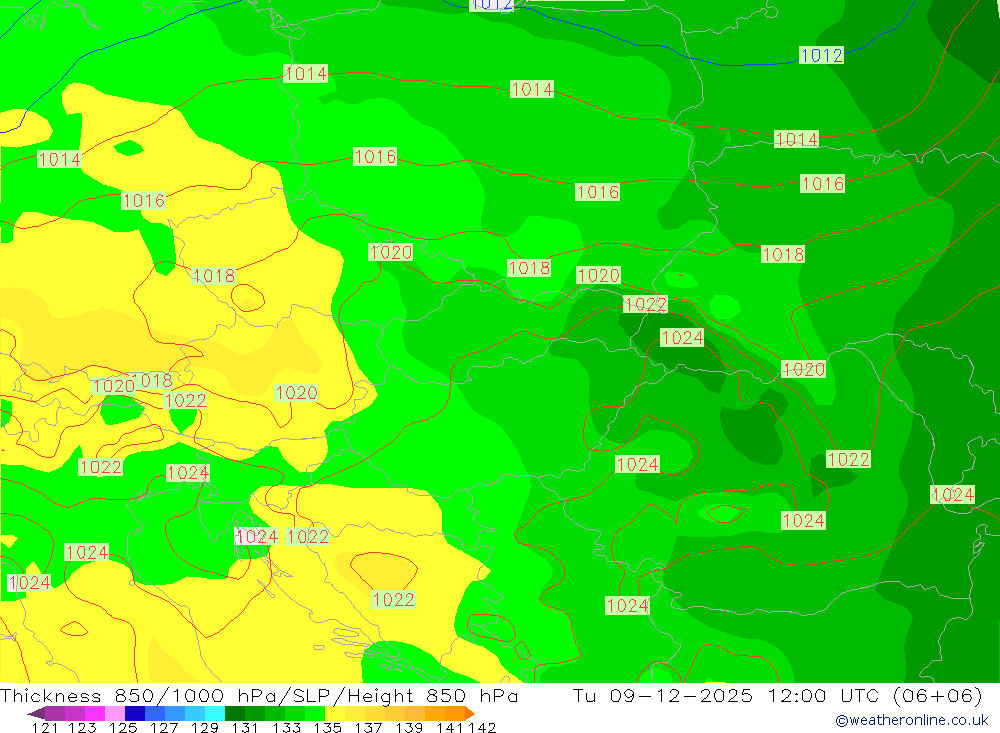This screenshot has width=1000, height=733.
Task: Click the legend value 139
Action: [409, 728]
